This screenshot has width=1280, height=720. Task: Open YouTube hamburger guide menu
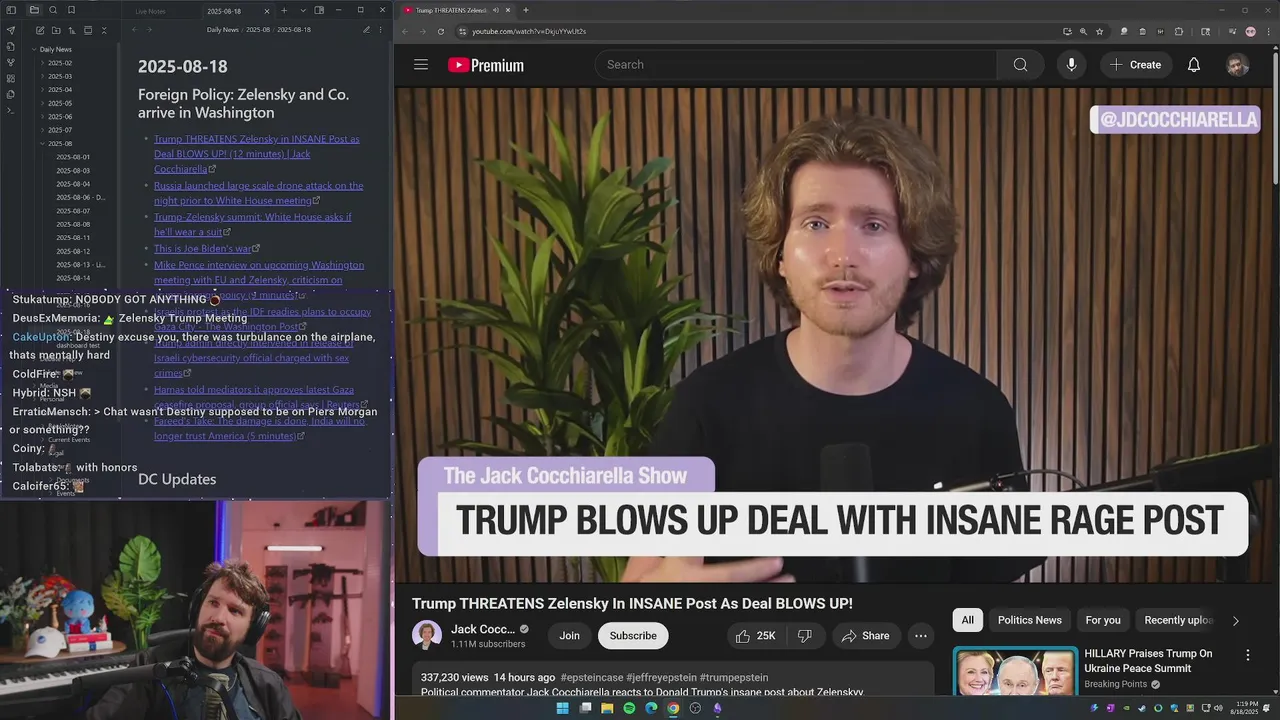(x=421, y=65)
